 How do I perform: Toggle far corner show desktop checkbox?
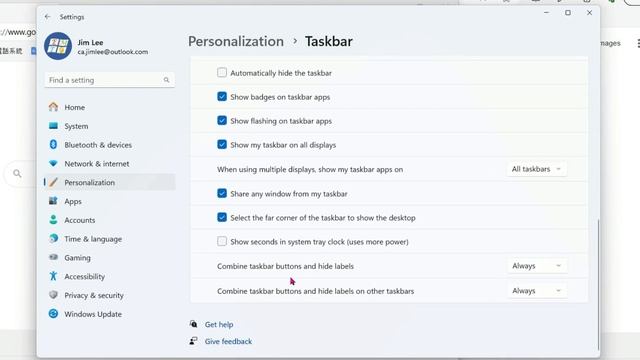222,218
